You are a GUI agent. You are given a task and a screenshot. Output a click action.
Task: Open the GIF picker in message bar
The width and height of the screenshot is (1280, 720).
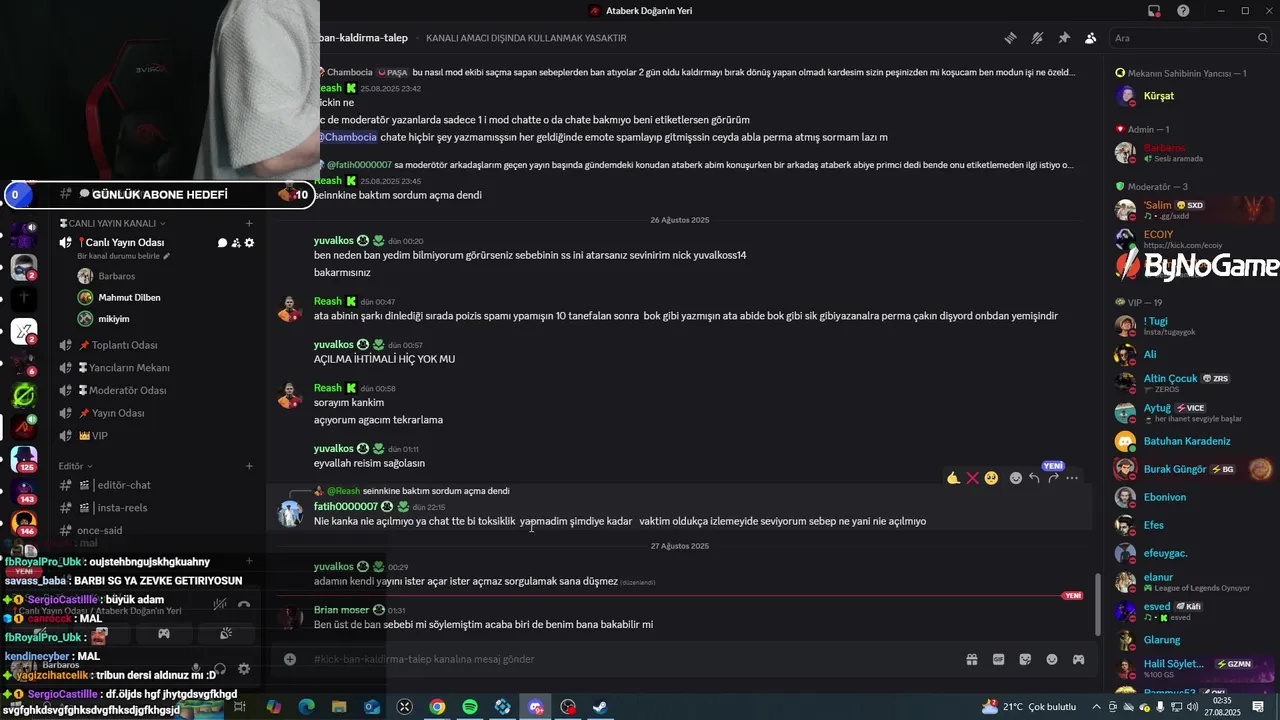click(x=998, y=659)
